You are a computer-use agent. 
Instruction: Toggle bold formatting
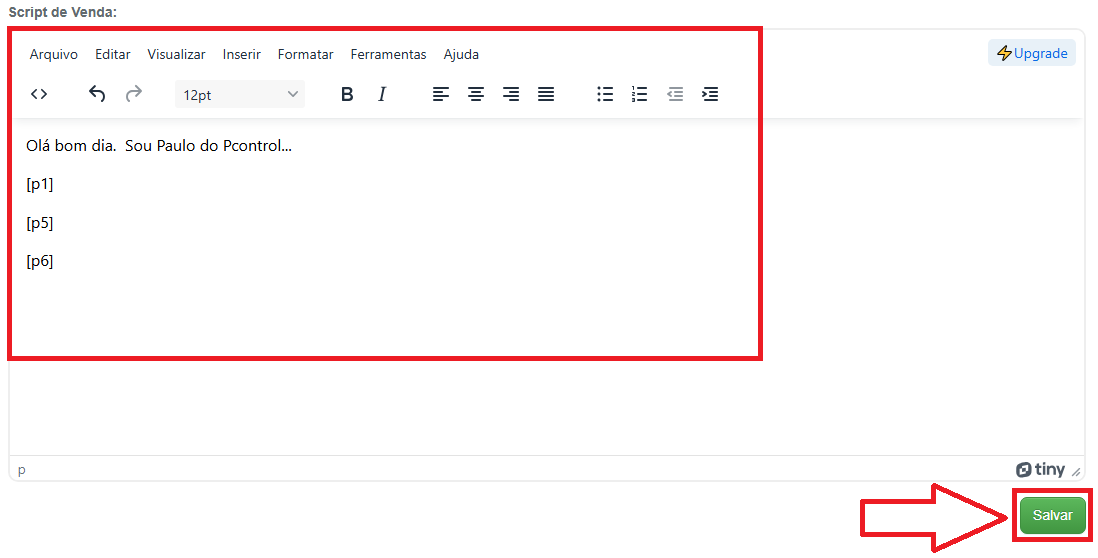[x=347, y=94]
